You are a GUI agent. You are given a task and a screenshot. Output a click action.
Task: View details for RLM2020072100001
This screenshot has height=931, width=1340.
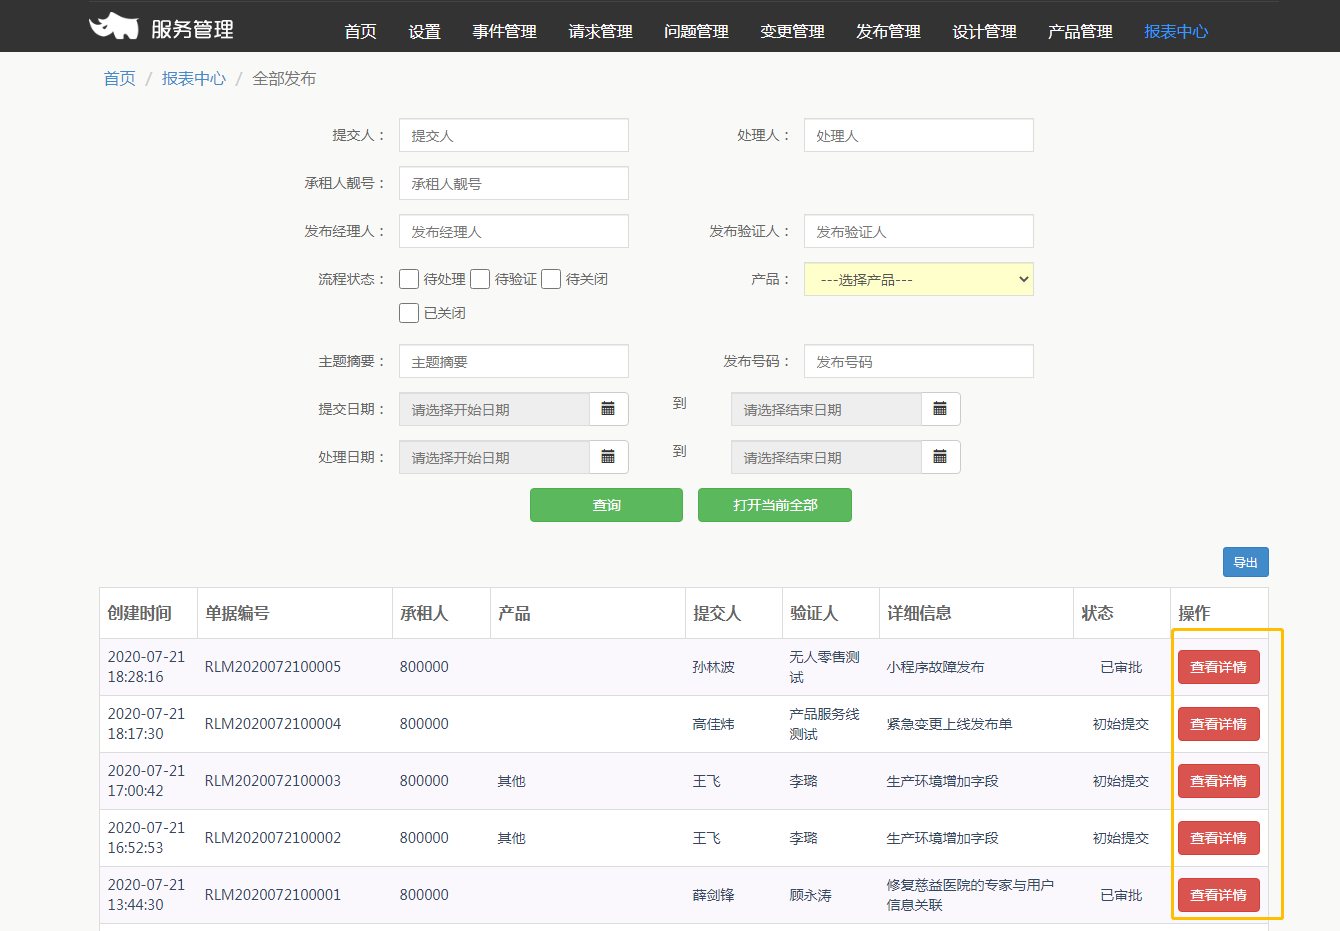(x=1218, y=895)
